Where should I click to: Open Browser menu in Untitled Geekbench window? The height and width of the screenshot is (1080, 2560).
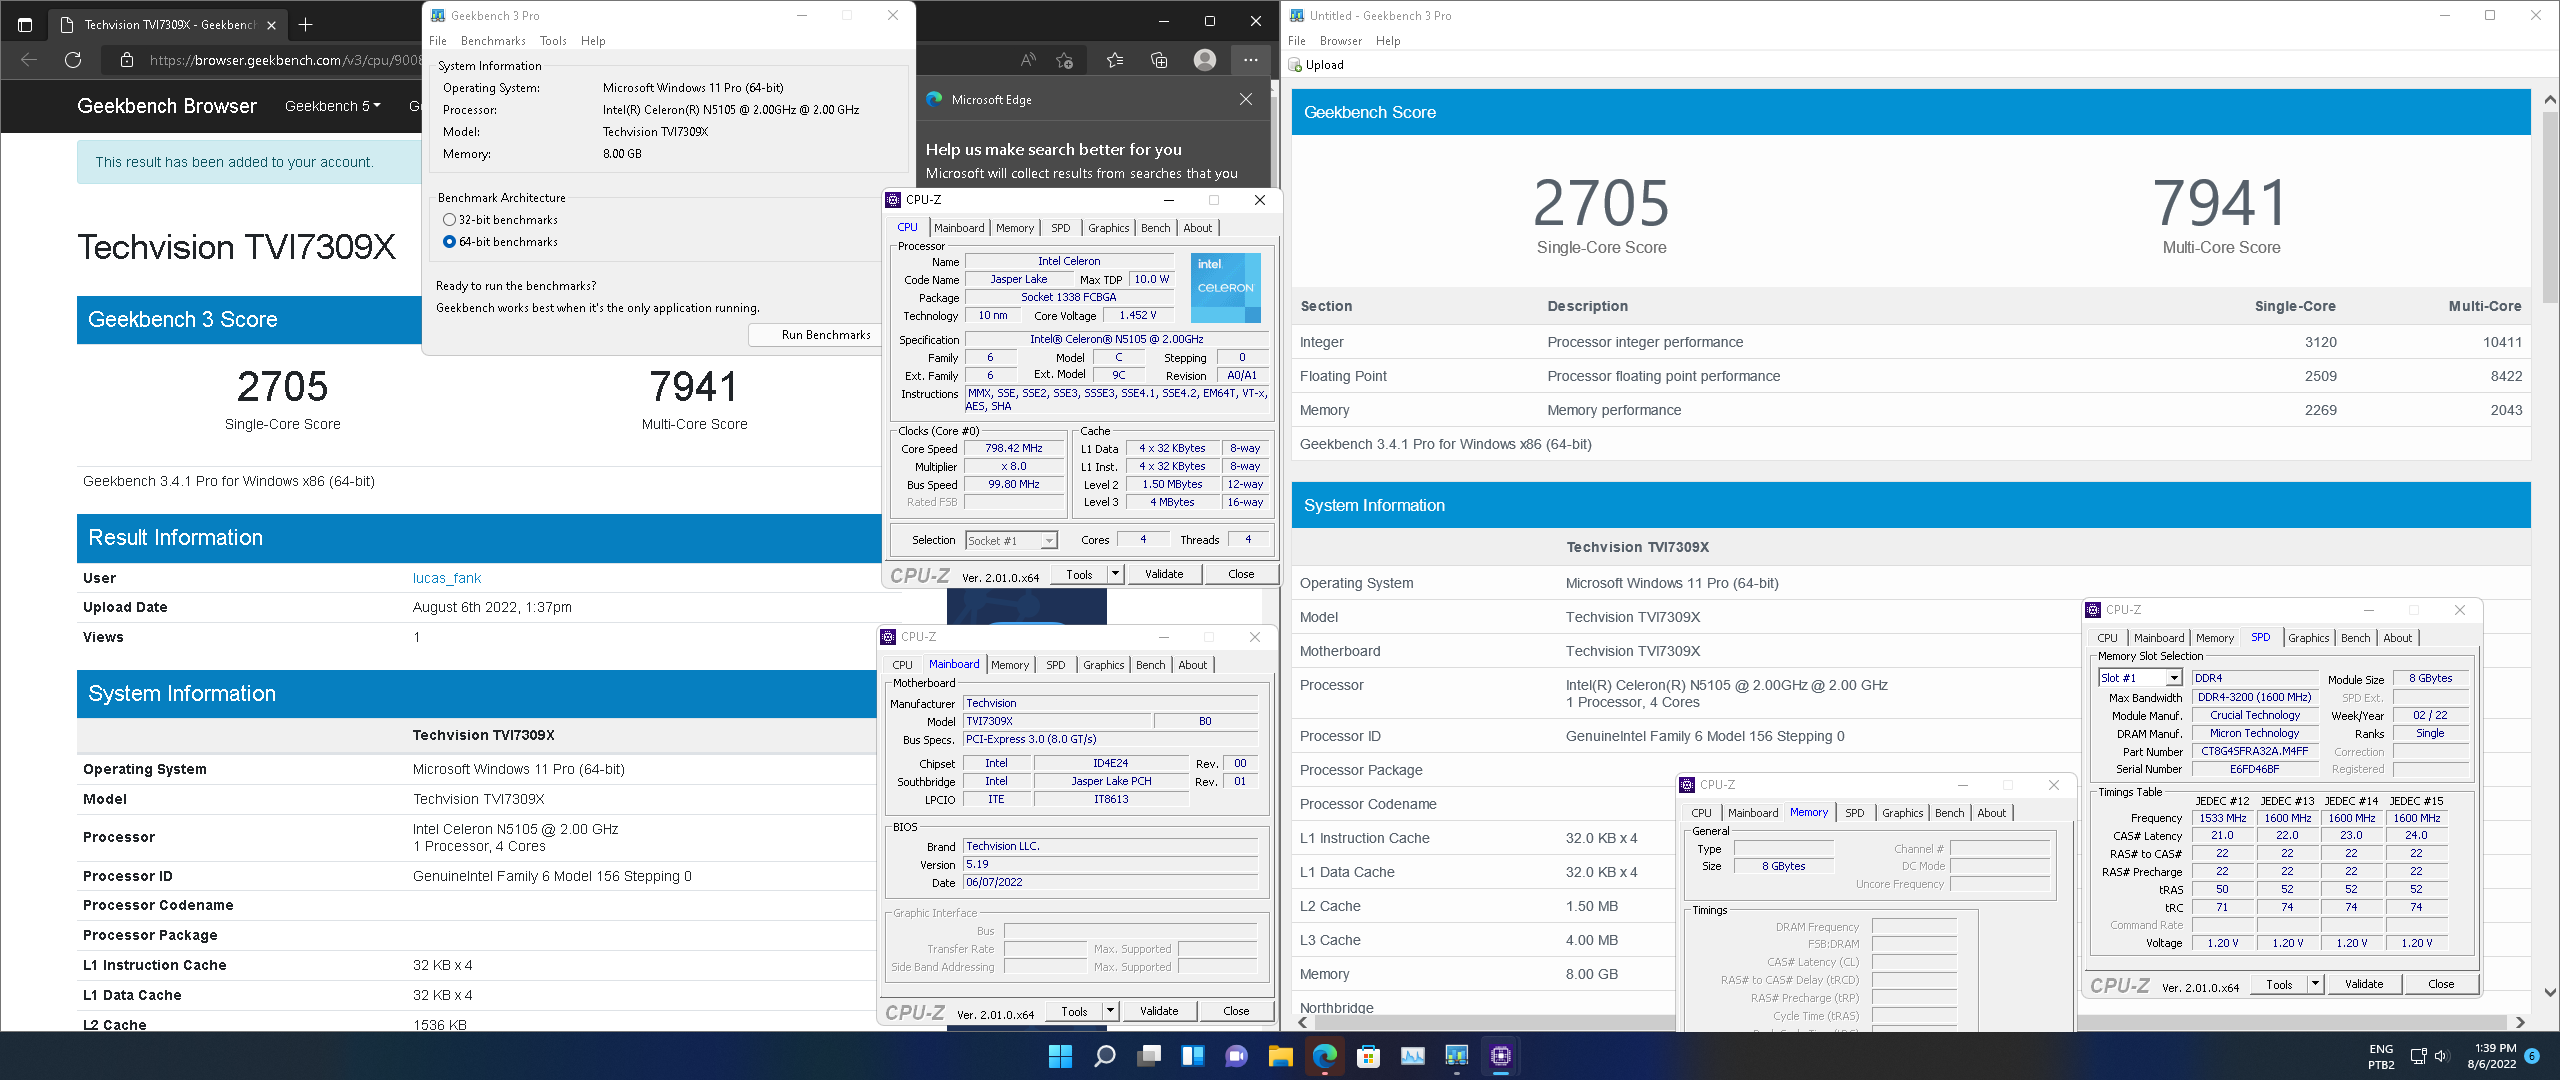1340,41
